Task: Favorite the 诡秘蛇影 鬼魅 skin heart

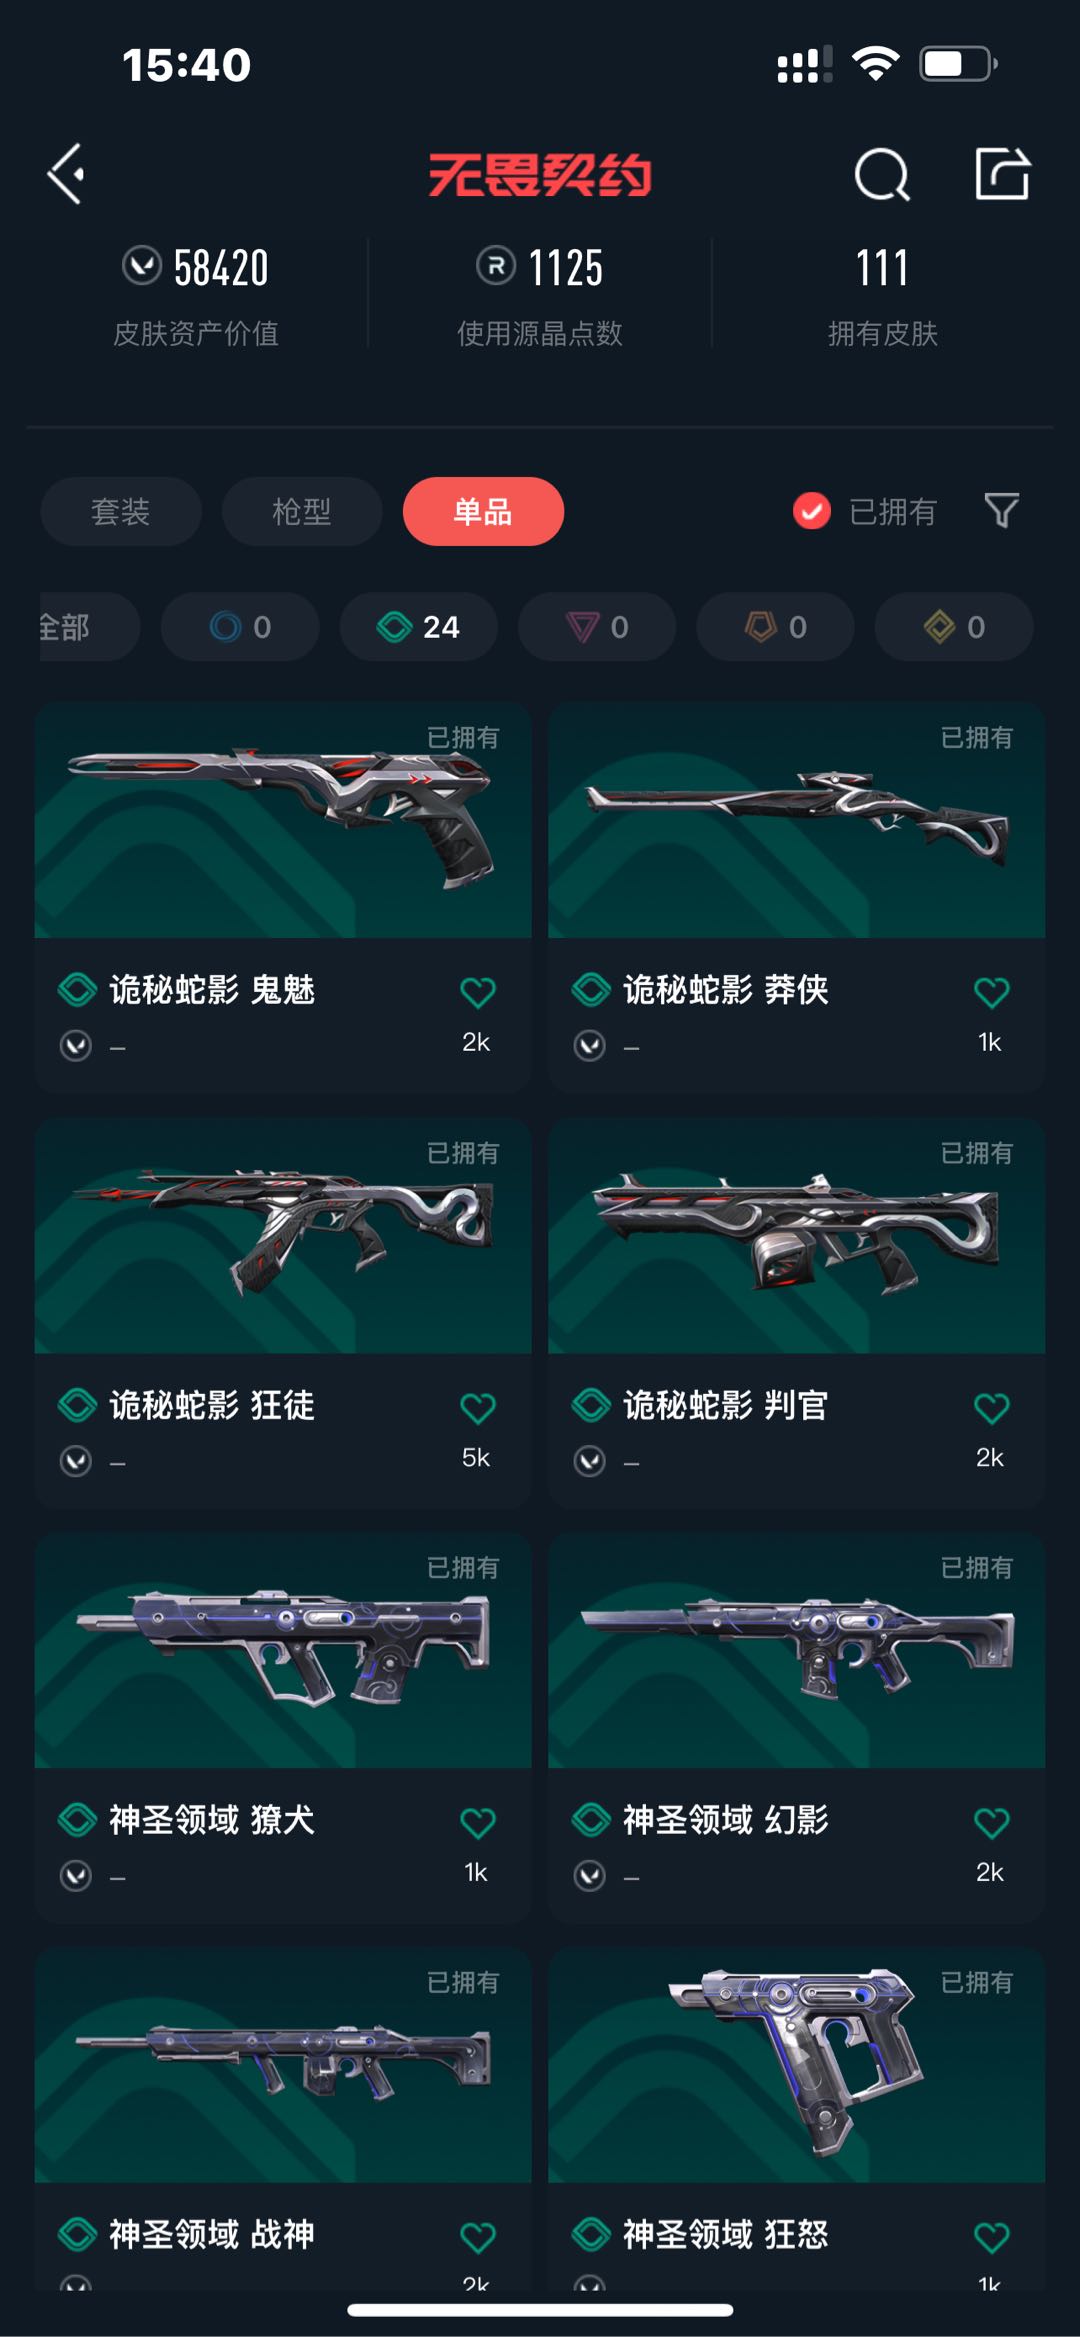Action: tap(477, 992)
